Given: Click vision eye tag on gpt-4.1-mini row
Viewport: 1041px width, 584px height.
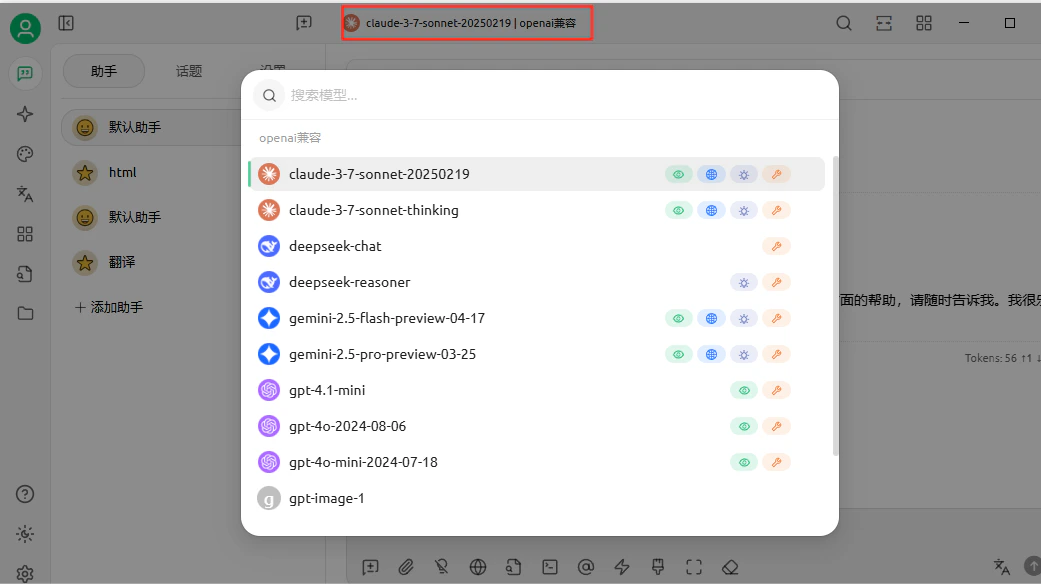Looking at the screenshot, I should pos(744,390).
